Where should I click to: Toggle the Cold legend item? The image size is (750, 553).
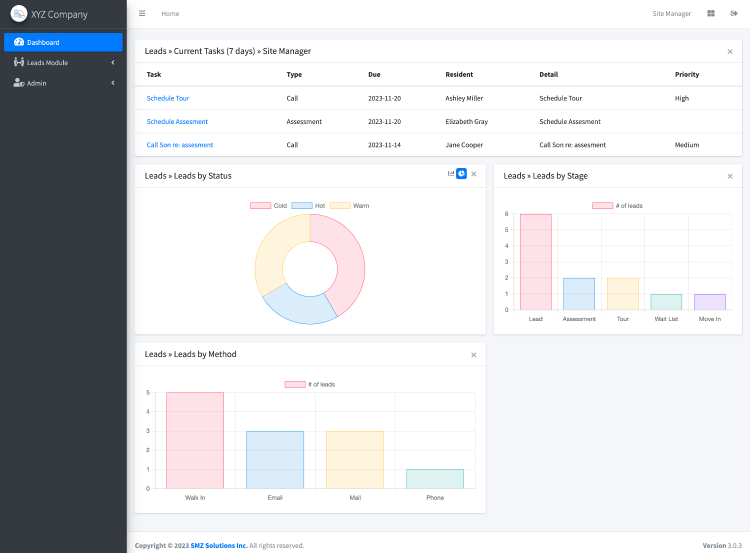coord(269,205)
